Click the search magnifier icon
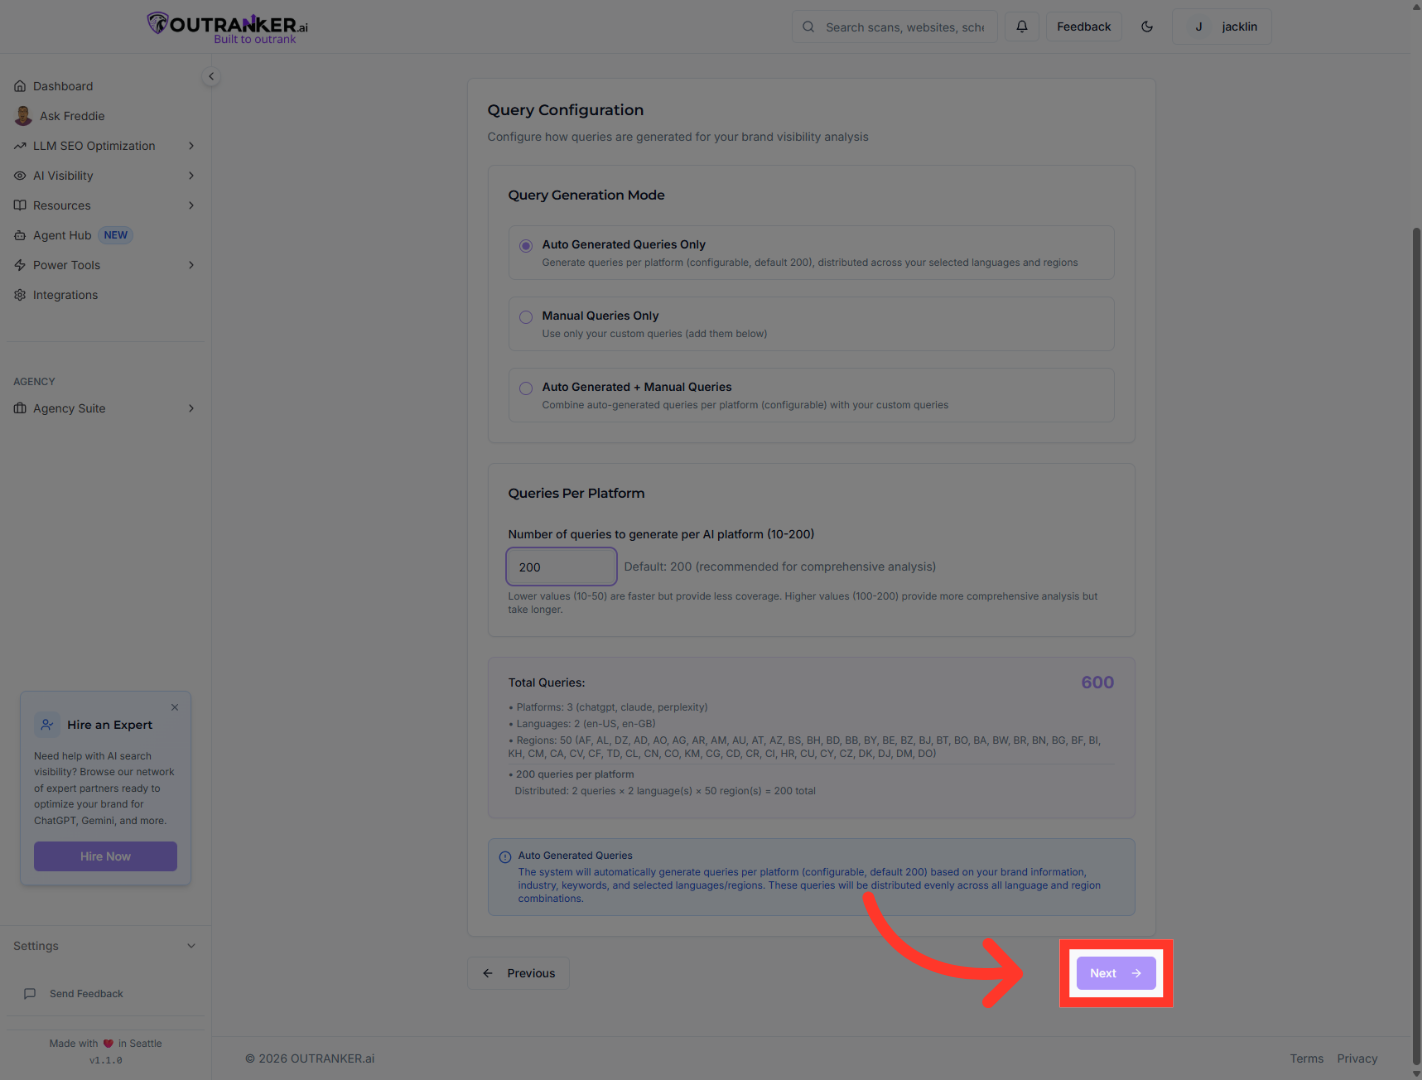 pyautogui.click(x=808, y=27)
